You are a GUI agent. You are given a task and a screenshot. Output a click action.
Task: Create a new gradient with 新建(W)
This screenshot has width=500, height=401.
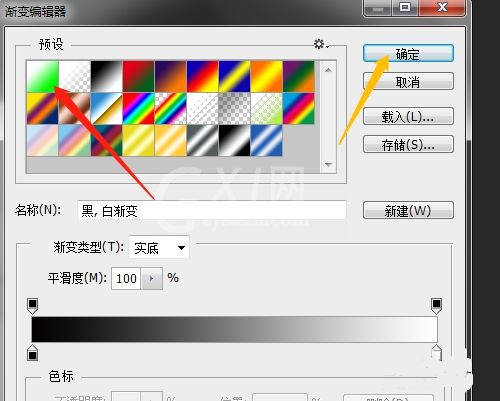coord(408,210)
